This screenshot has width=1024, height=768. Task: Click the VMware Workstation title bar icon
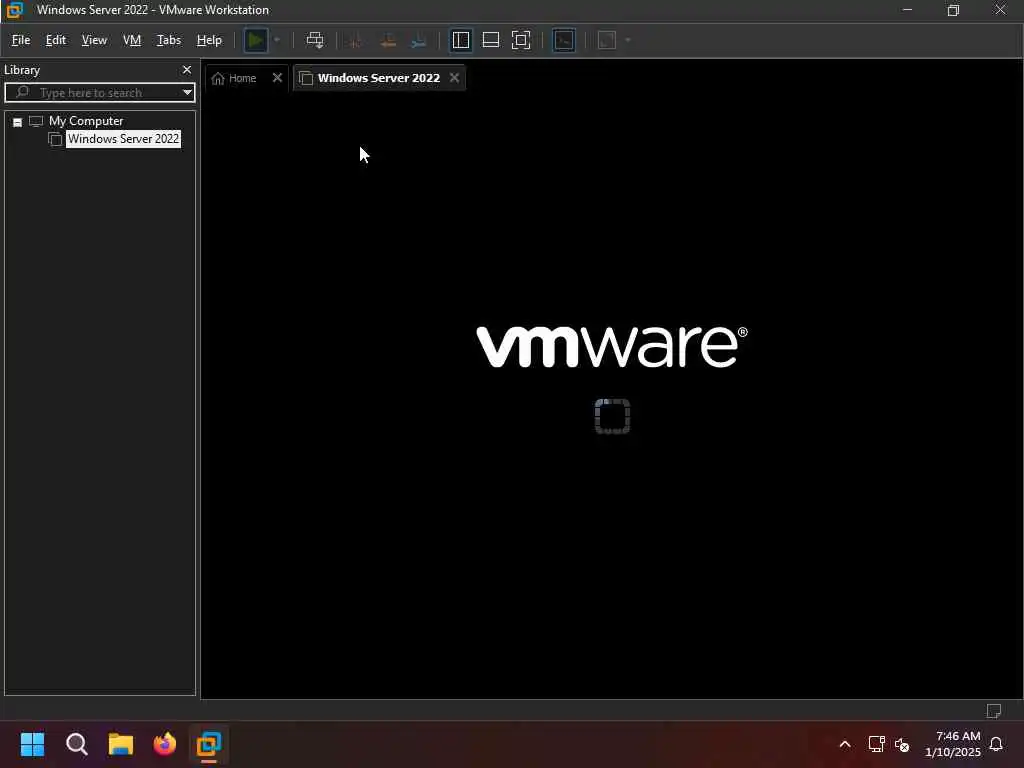point(14,10)
